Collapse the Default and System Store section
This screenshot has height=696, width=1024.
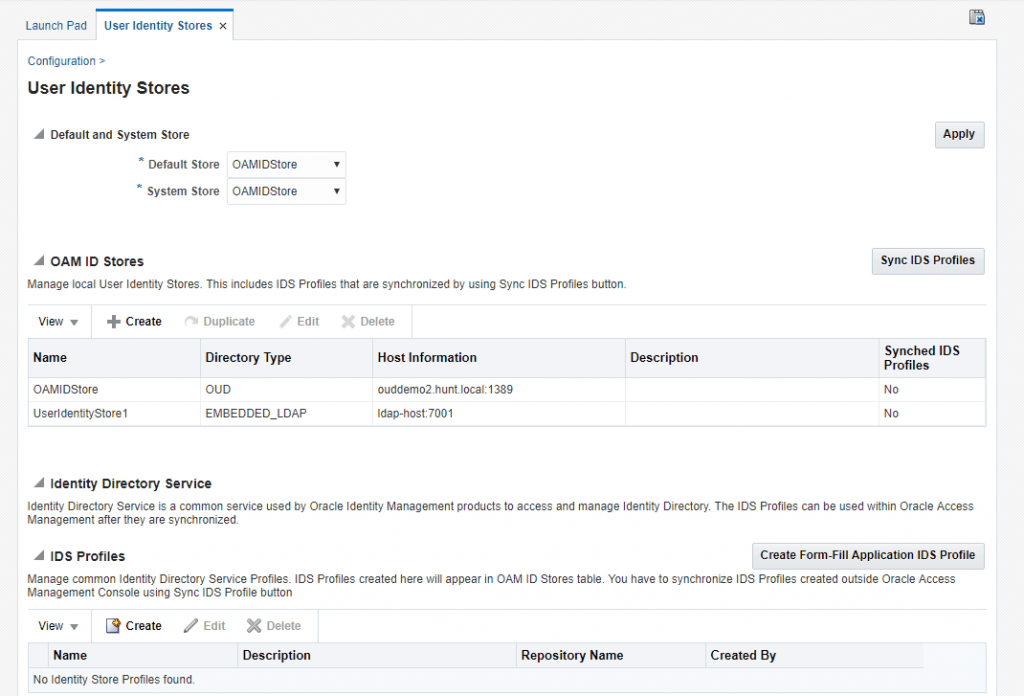click(39, 134)
